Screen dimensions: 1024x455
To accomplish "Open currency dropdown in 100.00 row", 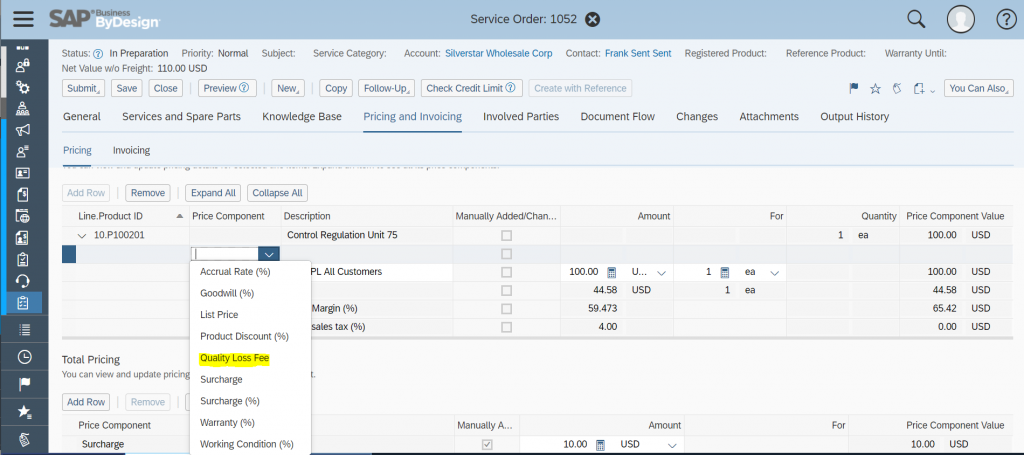I will (661, 272).
